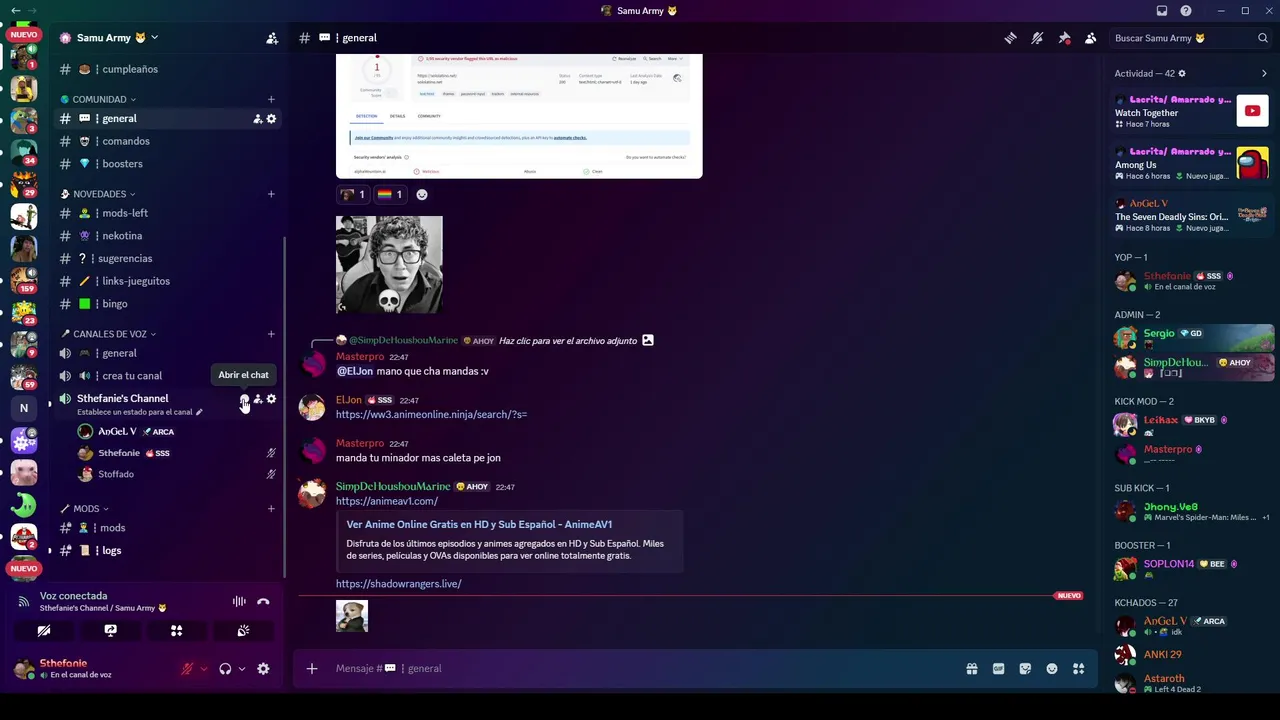This screenshot has width=1280, height=720.
Task: Disconnect from voice with hang-up icon
Action: 263,602
